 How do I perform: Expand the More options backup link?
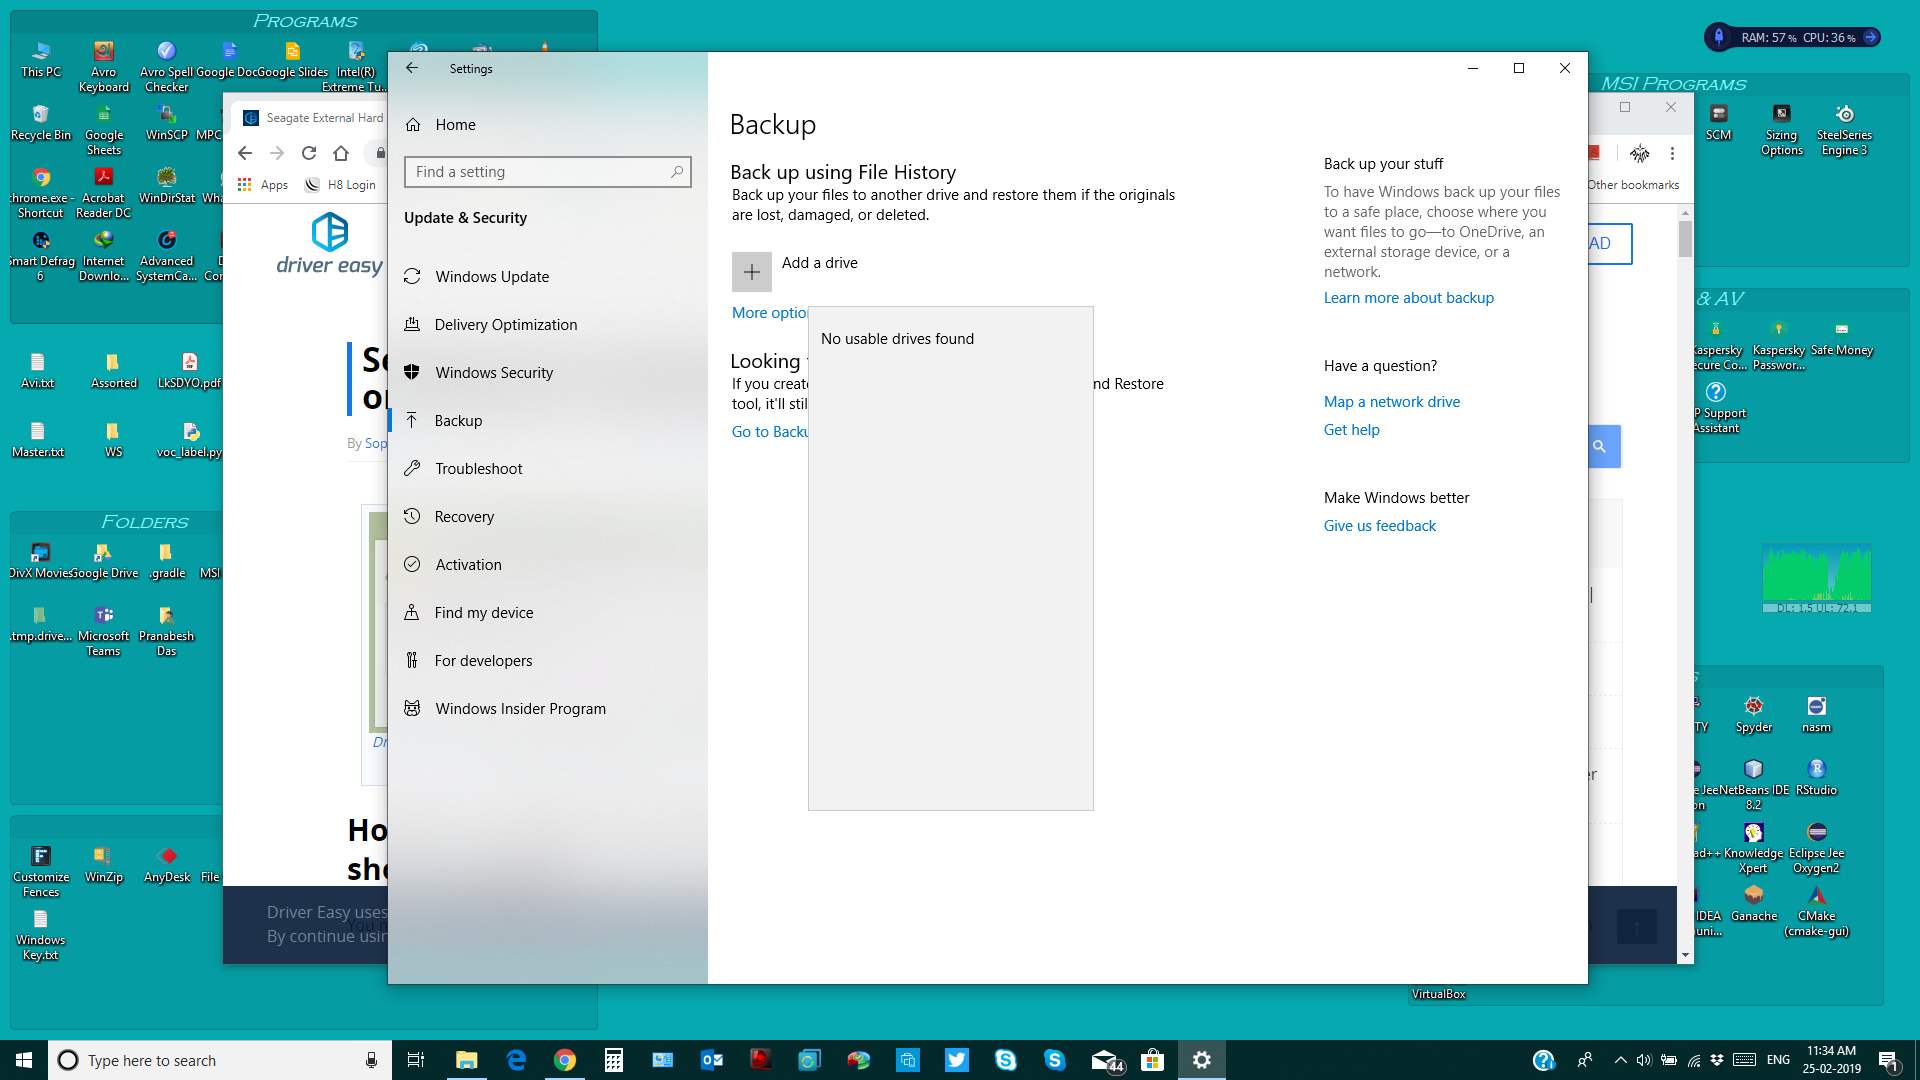769,313
